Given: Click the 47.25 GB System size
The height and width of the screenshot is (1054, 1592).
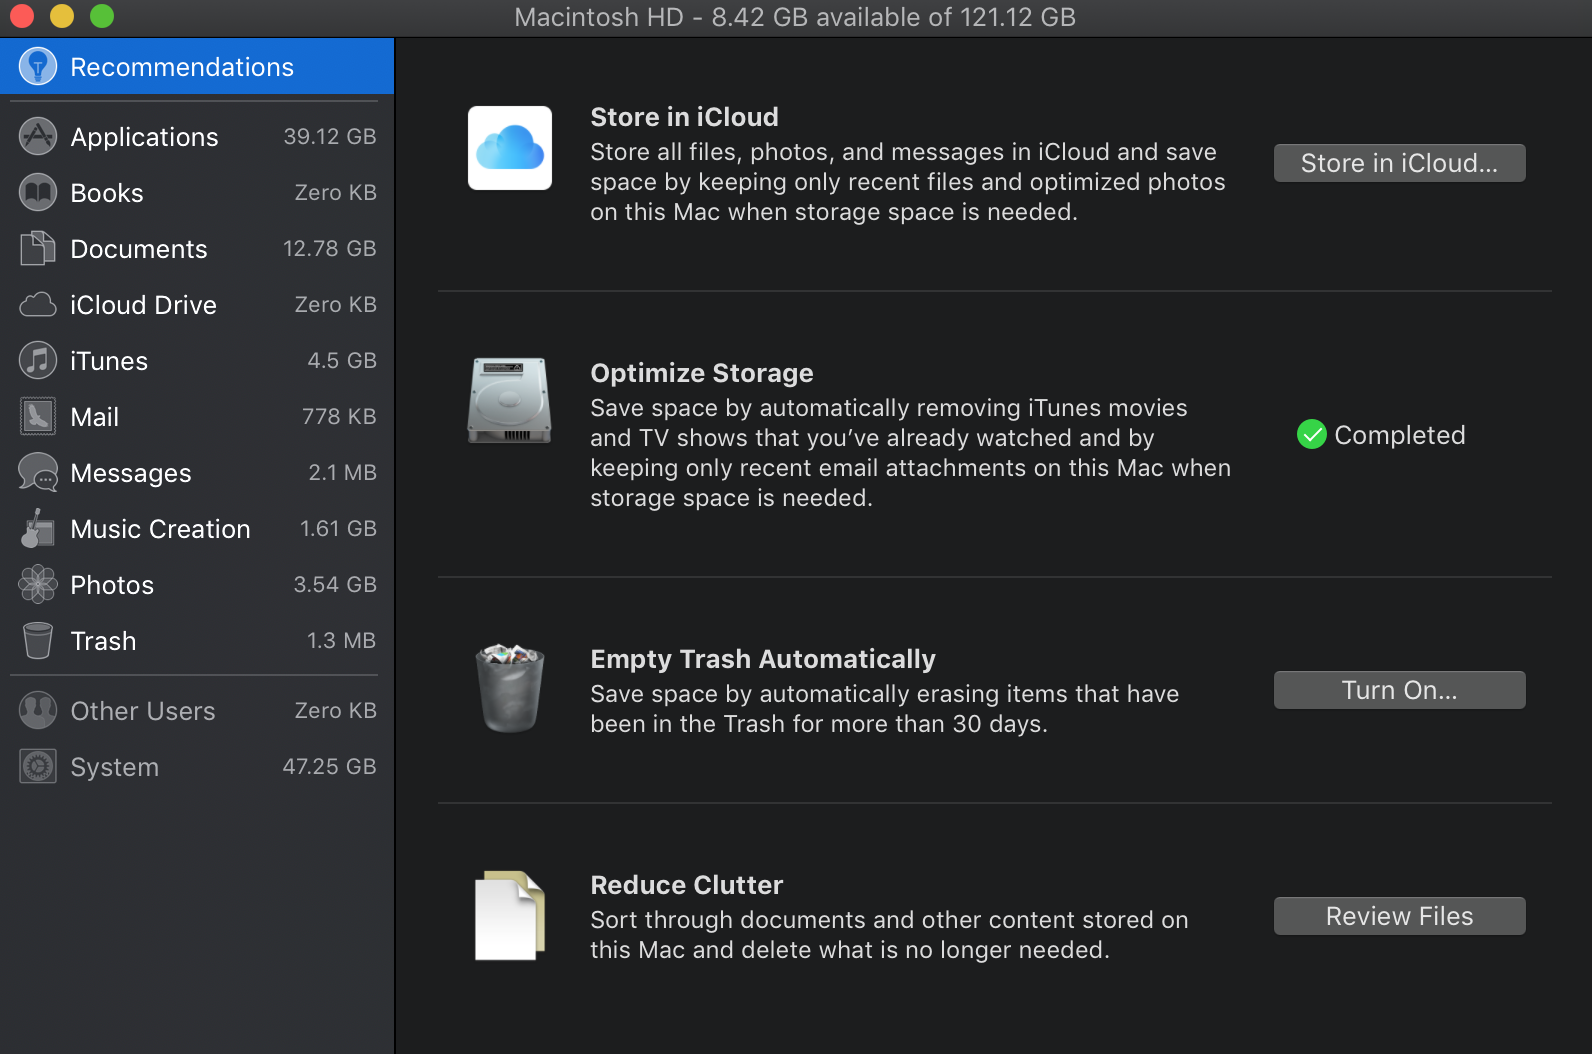Looking at the screenshot, I should pos(329,766).
